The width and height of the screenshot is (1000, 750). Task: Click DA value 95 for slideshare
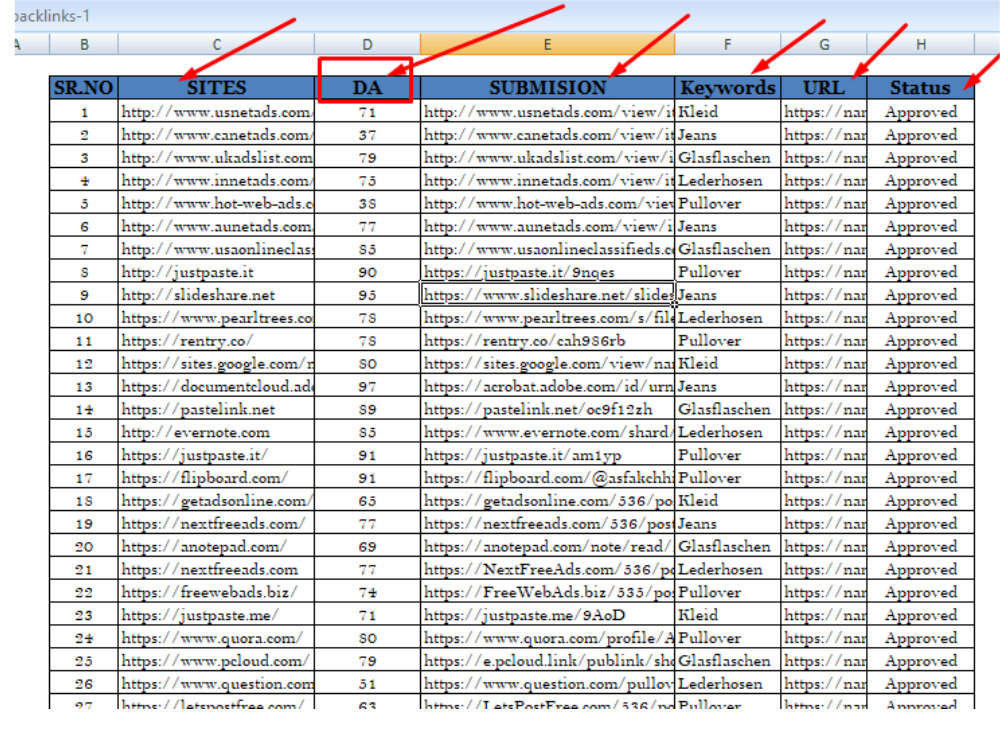tap(367, 295)
